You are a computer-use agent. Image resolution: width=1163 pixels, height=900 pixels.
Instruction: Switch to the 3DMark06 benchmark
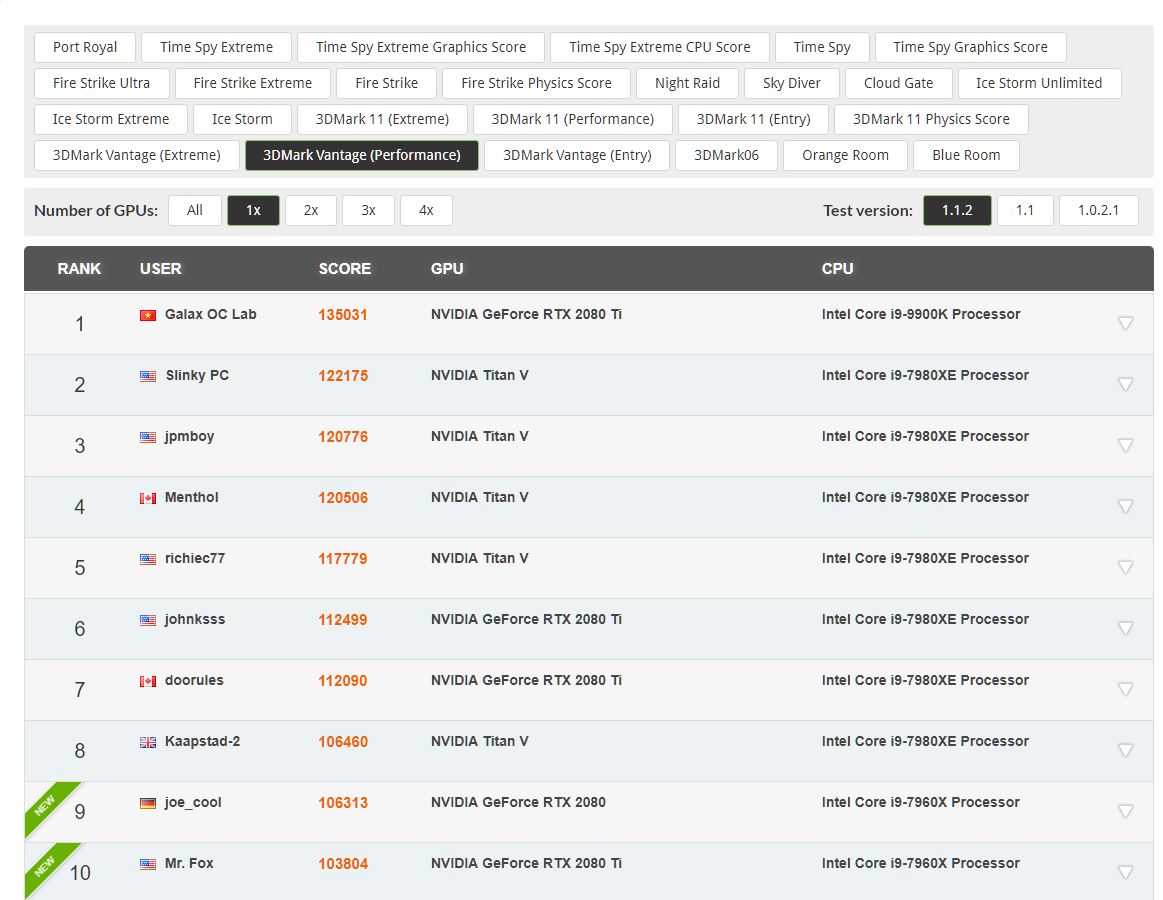726,155
